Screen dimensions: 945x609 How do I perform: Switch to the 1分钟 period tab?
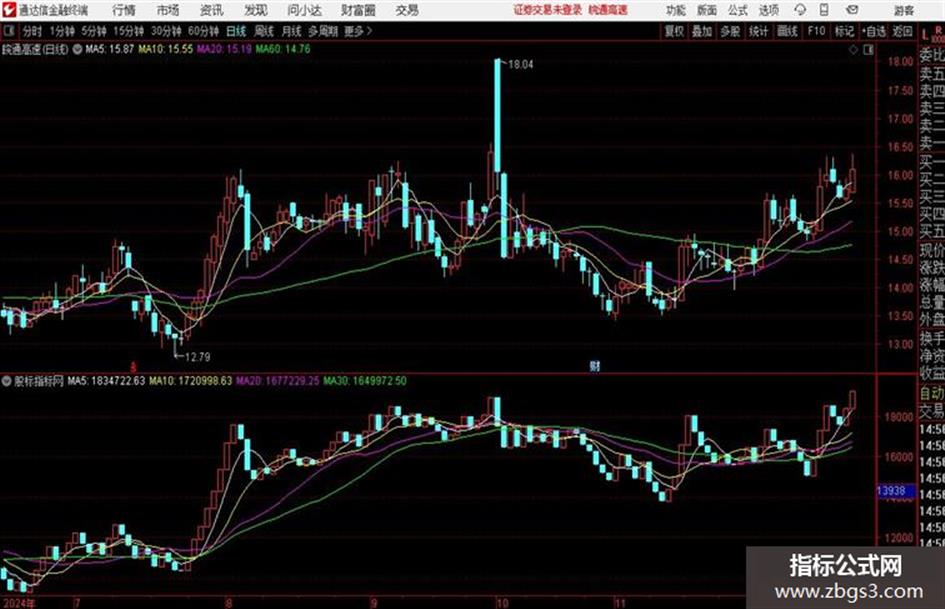(61, 31)
